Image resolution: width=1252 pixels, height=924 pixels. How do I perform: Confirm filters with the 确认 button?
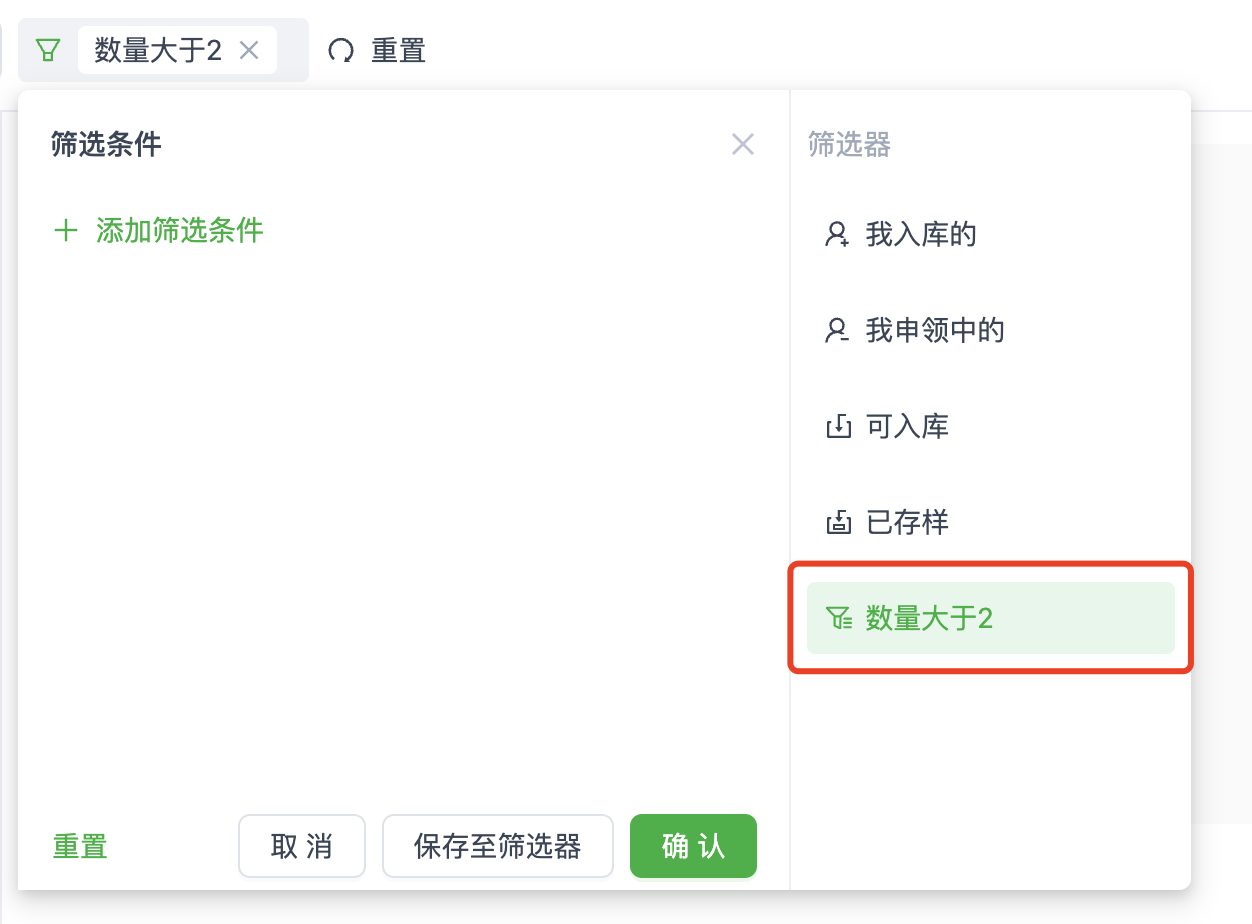(x=693, y=845)
